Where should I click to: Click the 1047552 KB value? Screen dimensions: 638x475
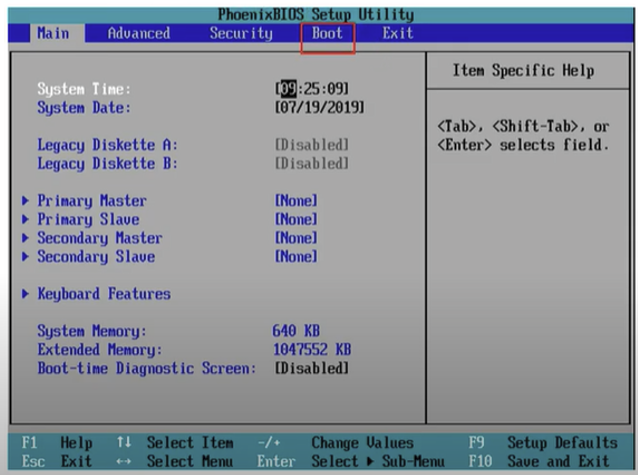pos(312,349)
